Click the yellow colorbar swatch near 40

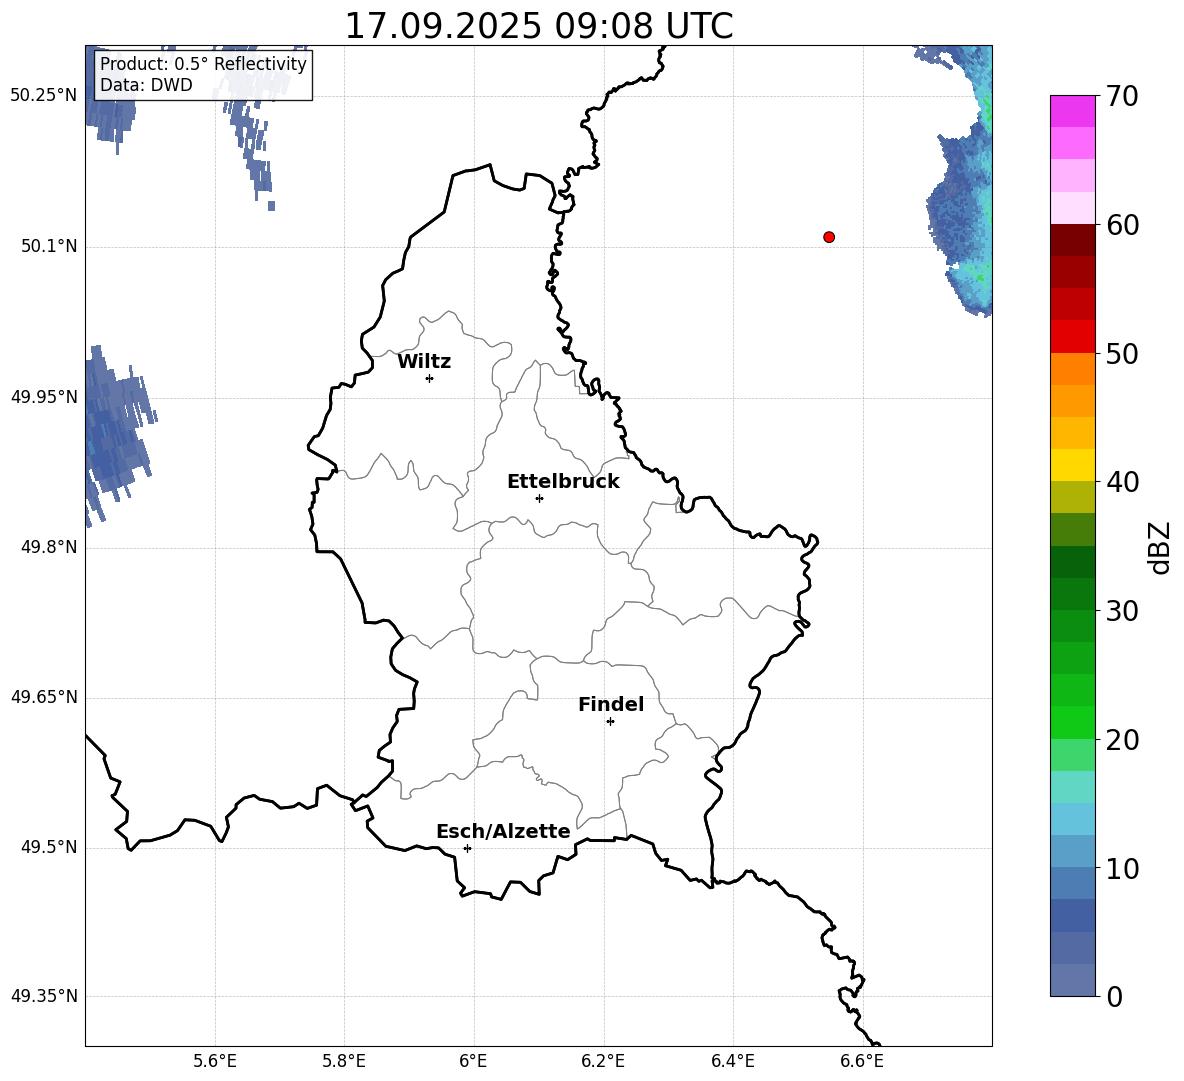point(1072,465)
